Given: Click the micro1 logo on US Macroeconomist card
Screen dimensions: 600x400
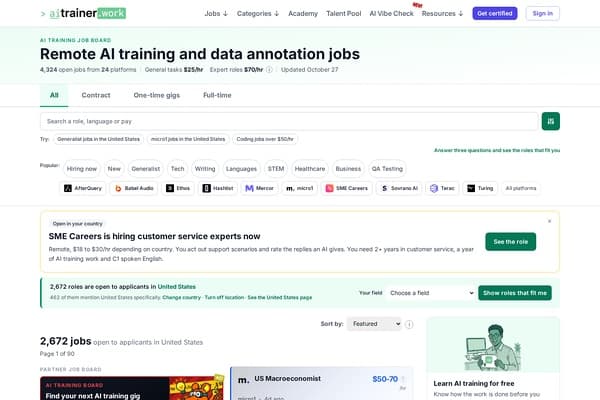Looking at the screenshot, I should (x=243, y=380).
